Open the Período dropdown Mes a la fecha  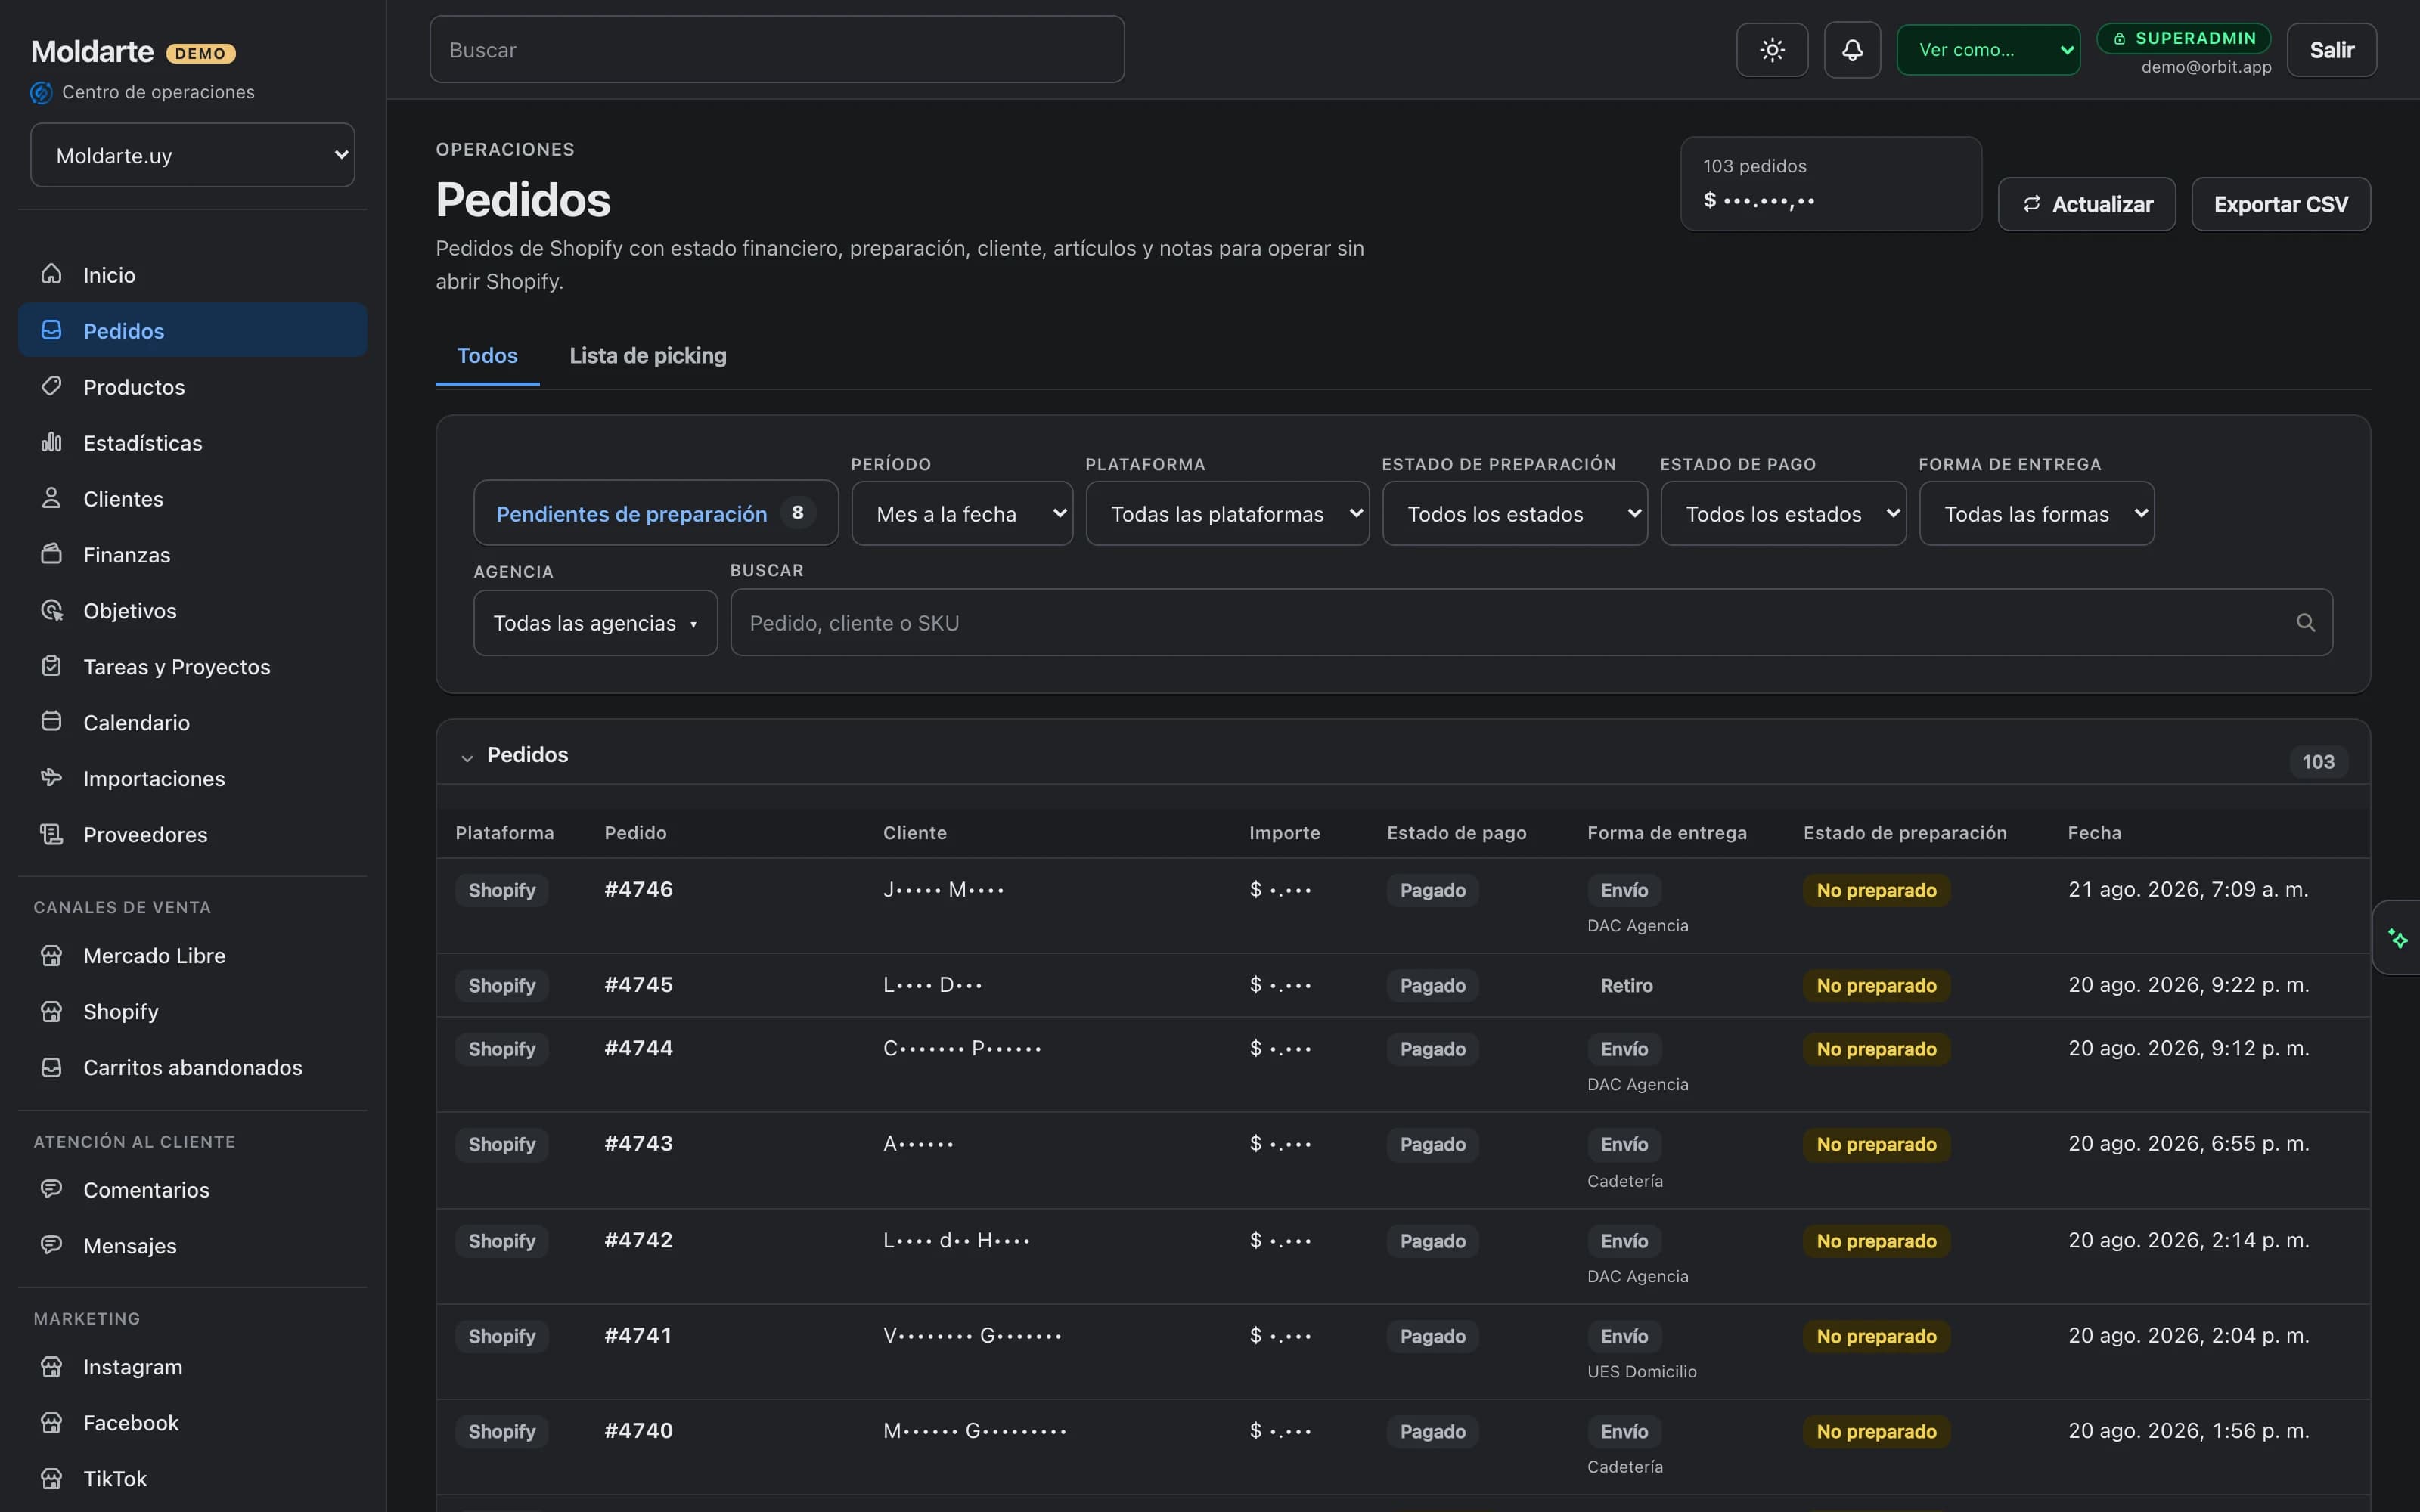[x=962, y=513]
